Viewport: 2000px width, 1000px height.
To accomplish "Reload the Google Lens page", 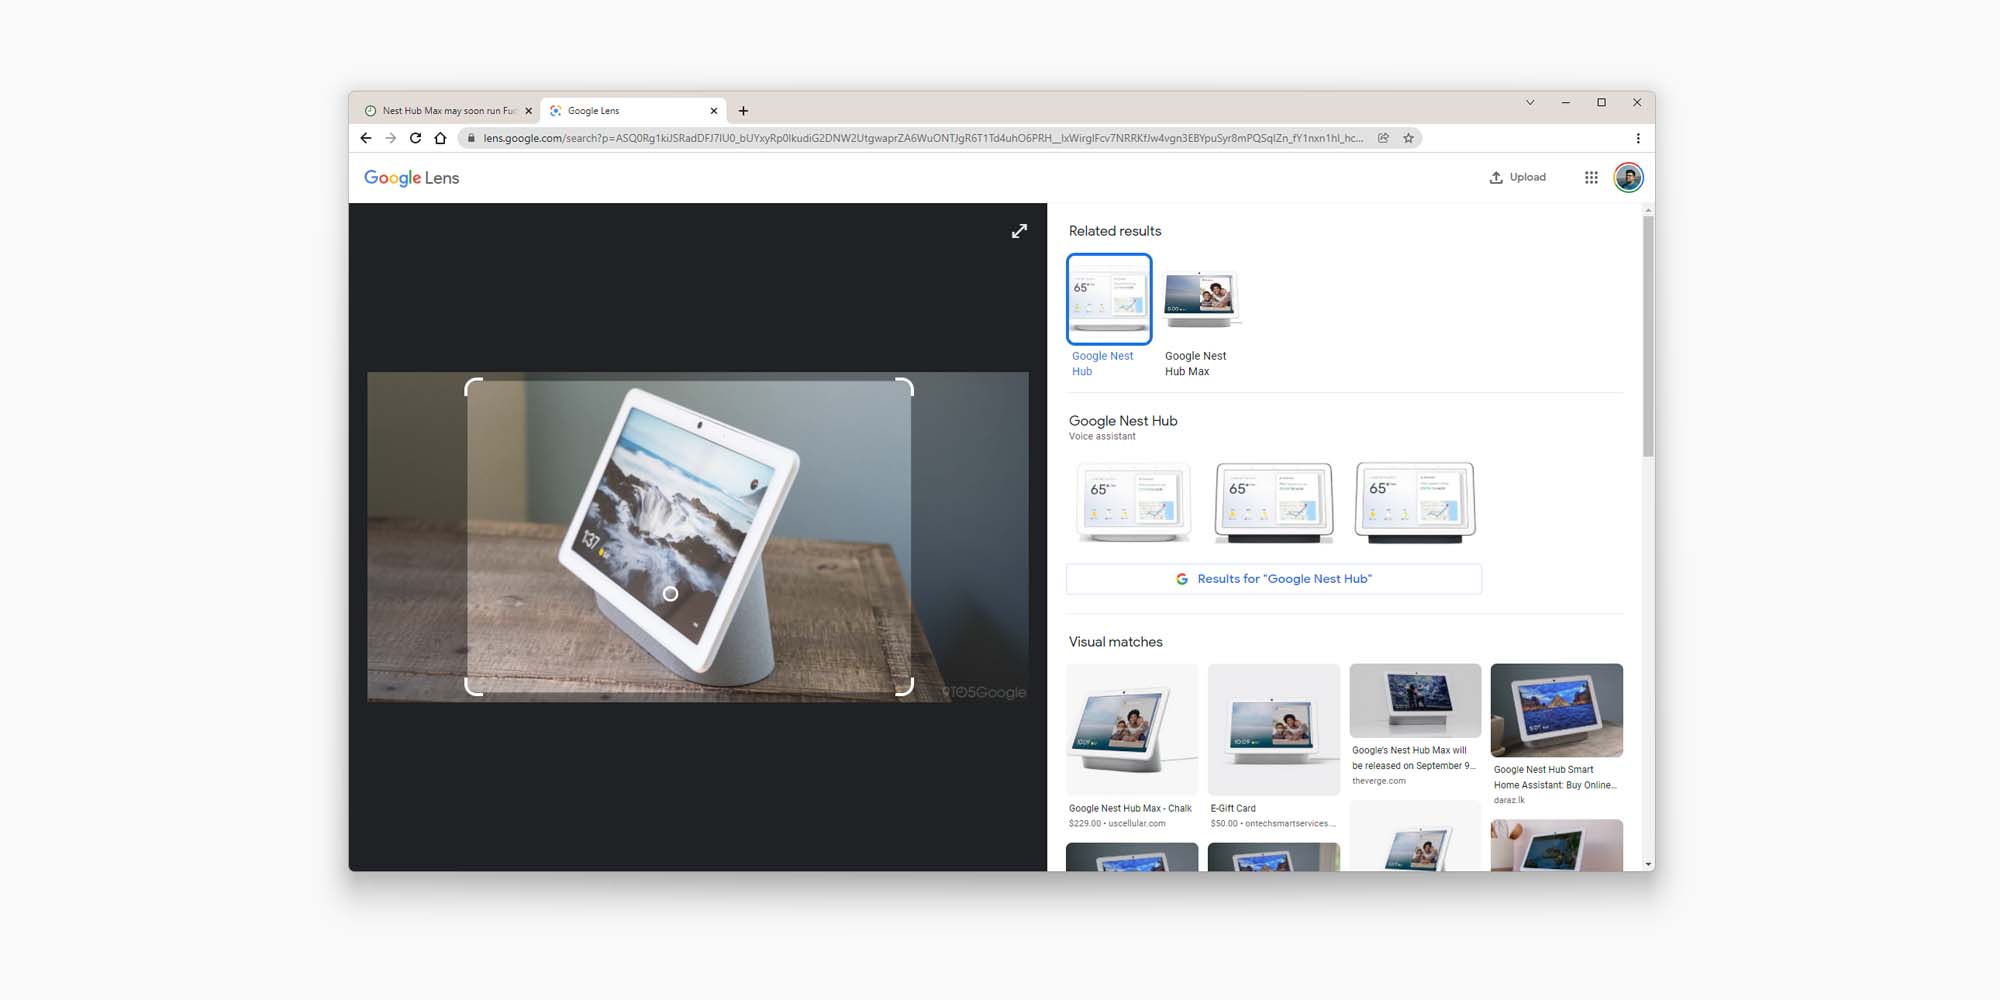I will point(415,138).
